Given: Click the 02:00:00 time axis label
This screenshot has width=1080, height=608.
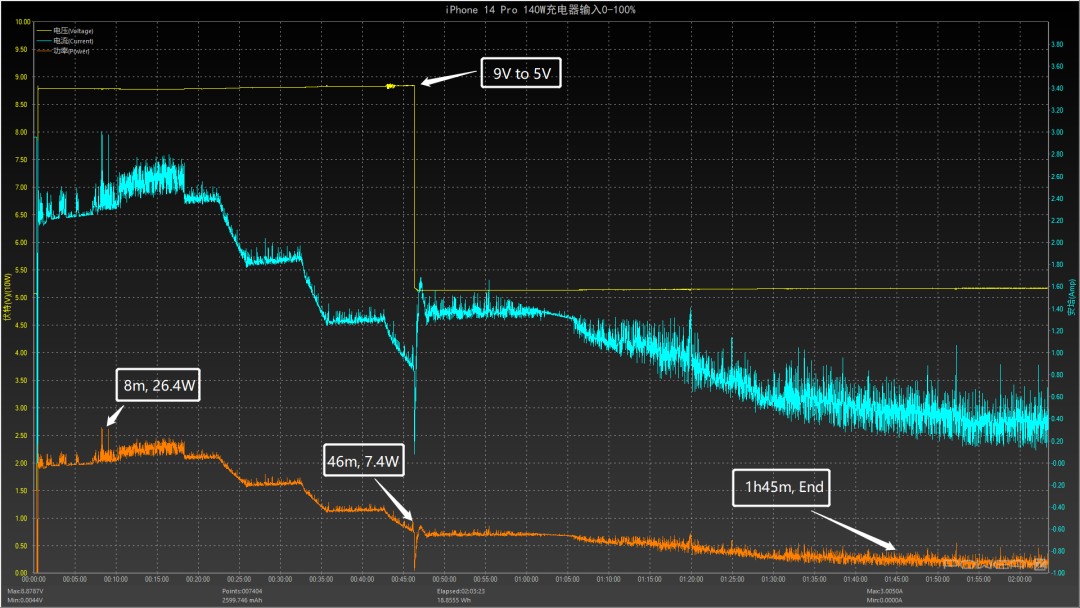Looking at the screenshot, I should pyautogui.click(x=1019, y=580).
